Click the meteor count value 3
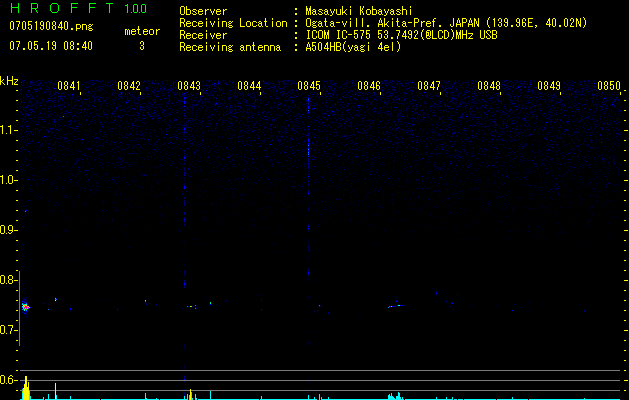This screenshot has height=400, width=629. click(142, 46)
